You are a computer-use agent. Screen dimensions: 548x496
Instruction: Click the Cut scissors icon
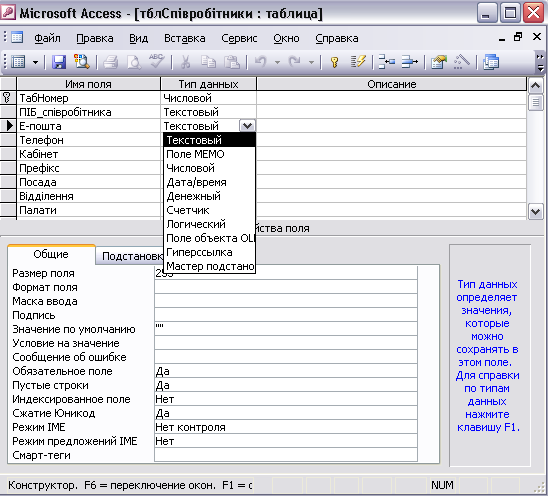(186, 63)
